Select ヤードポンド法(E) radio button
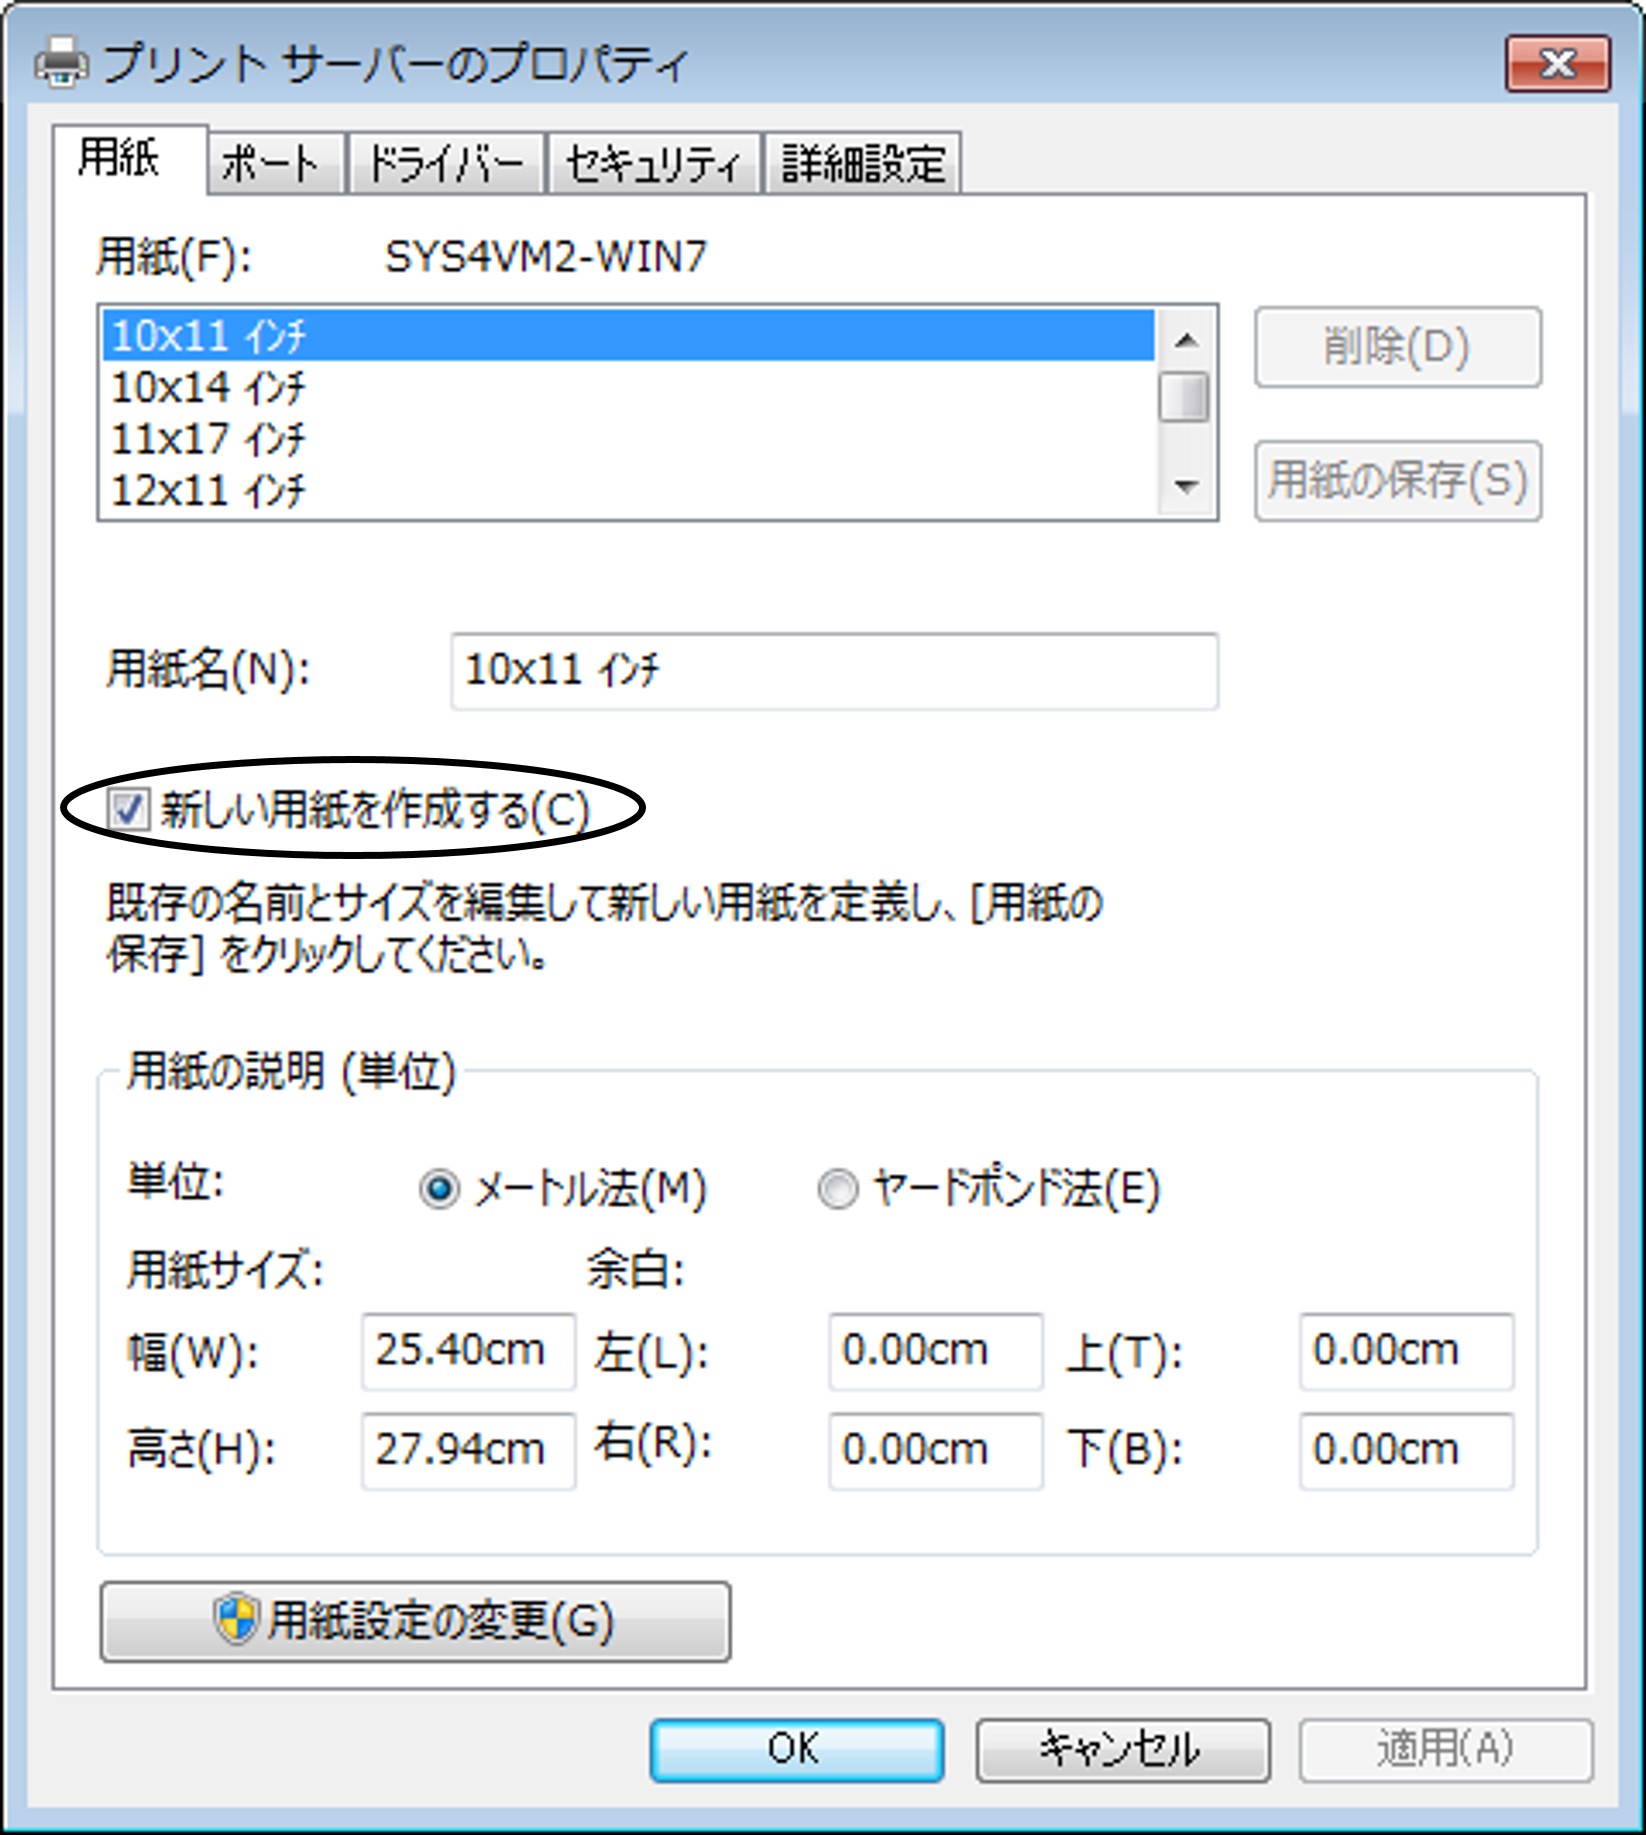 click(837, 1188)
